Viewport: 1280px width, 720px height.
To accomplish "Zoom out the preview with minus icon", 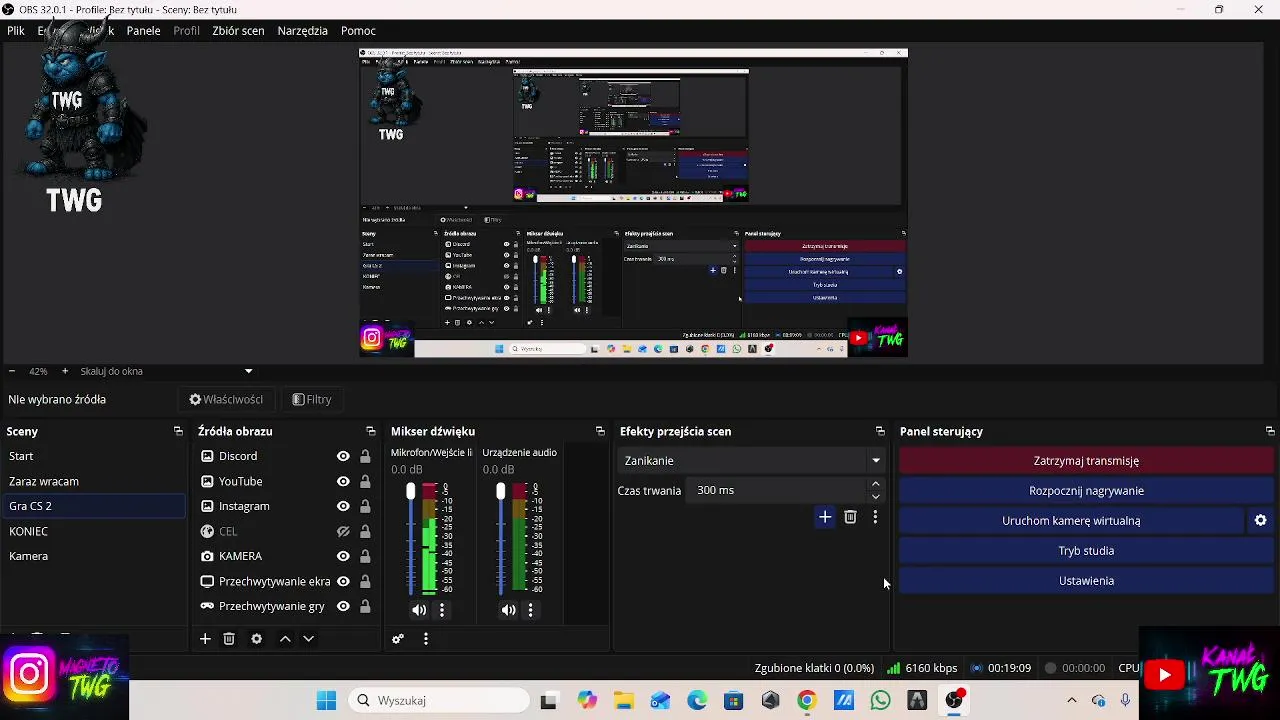I will point(12,371).
